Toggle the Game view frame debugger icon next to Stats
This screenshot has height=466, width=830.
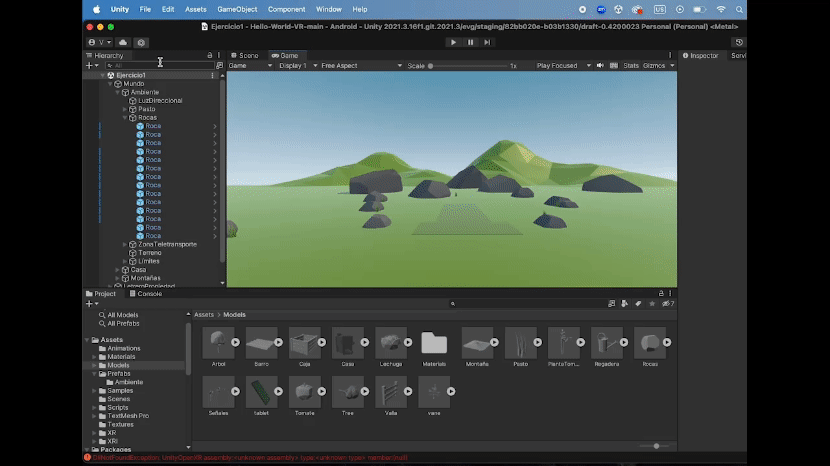click(614, 66)
